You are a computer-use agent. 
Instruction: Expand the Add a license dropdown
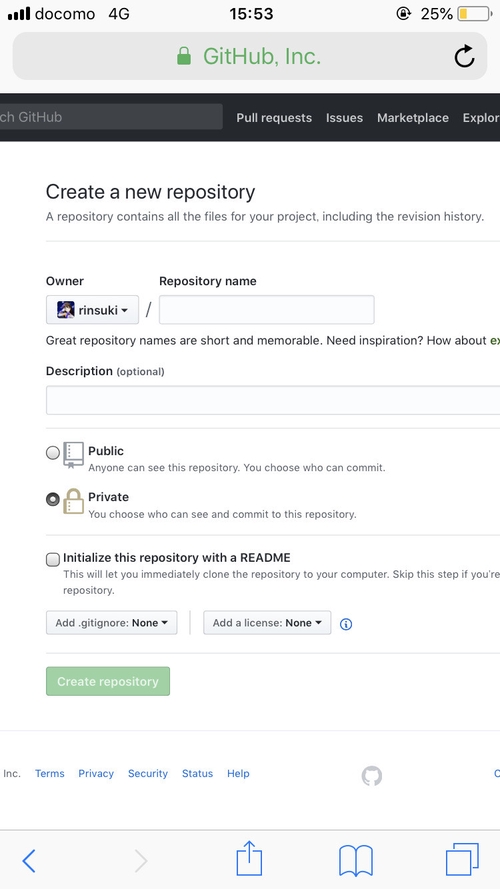[x=267, y=623]
